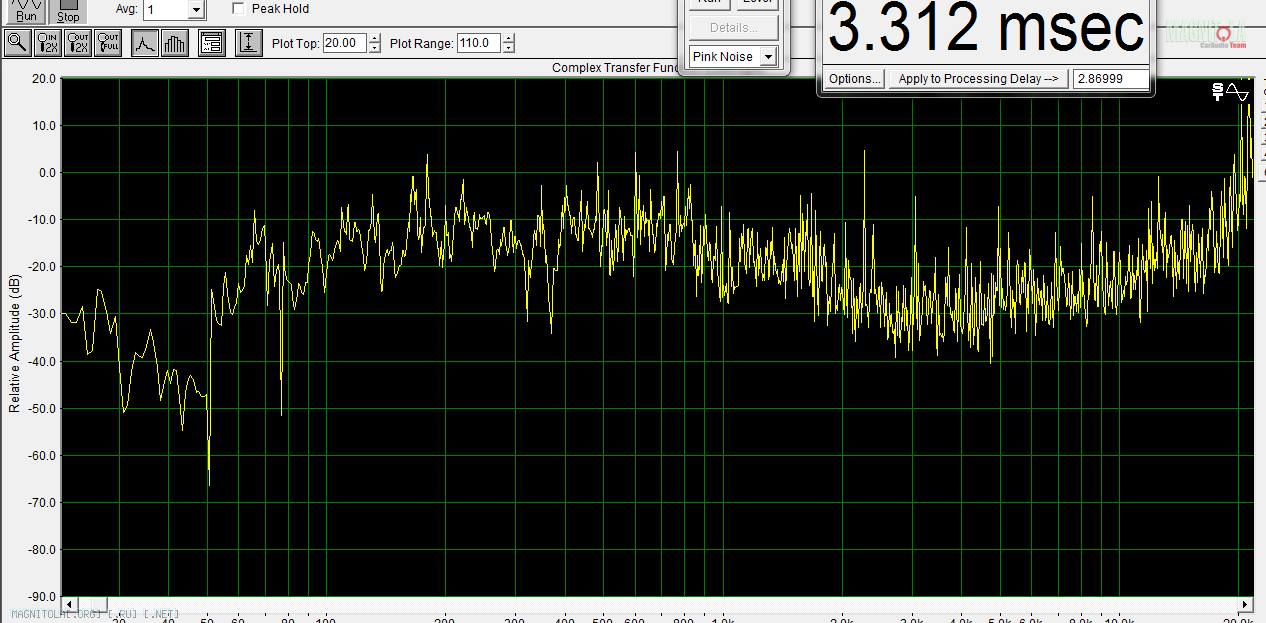Open the Avg dropdown

point(196,9)
